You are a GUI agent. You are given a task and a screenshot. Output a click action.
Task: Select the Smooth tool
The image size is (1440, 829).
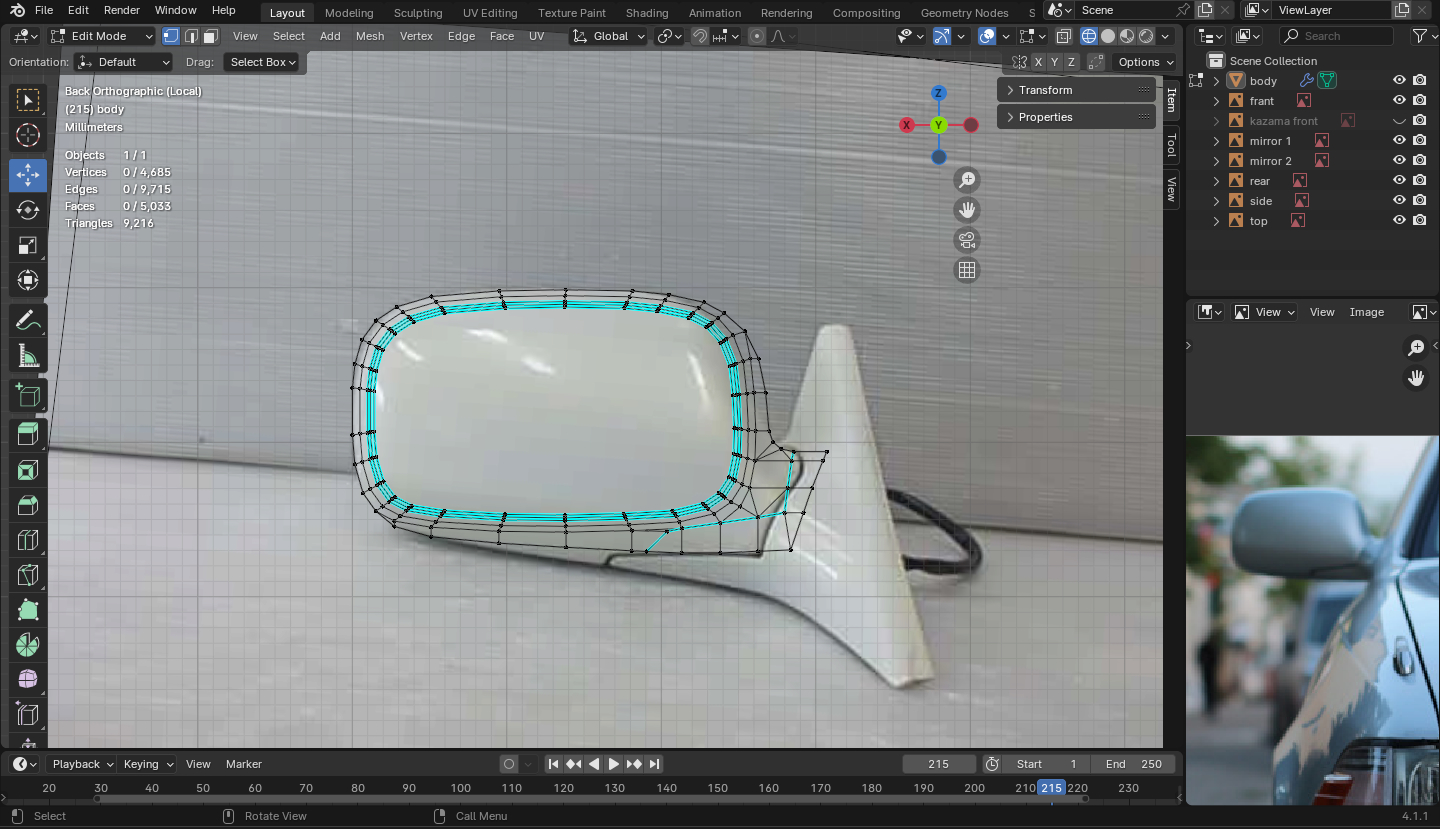click(28, 680)
